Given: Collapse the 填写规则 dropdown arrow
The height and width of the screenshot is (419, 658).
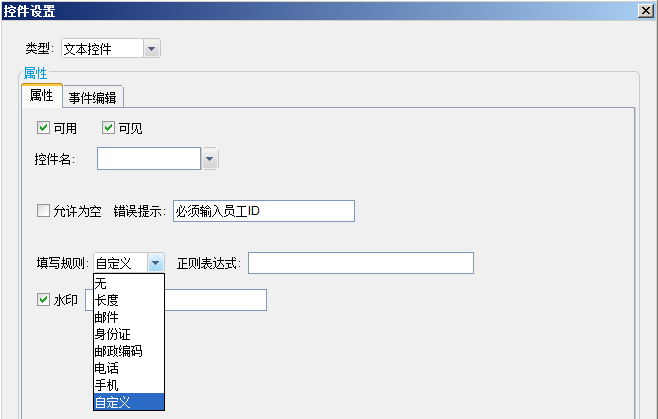Looking at the screenshot, I should [x=156, y=263].
